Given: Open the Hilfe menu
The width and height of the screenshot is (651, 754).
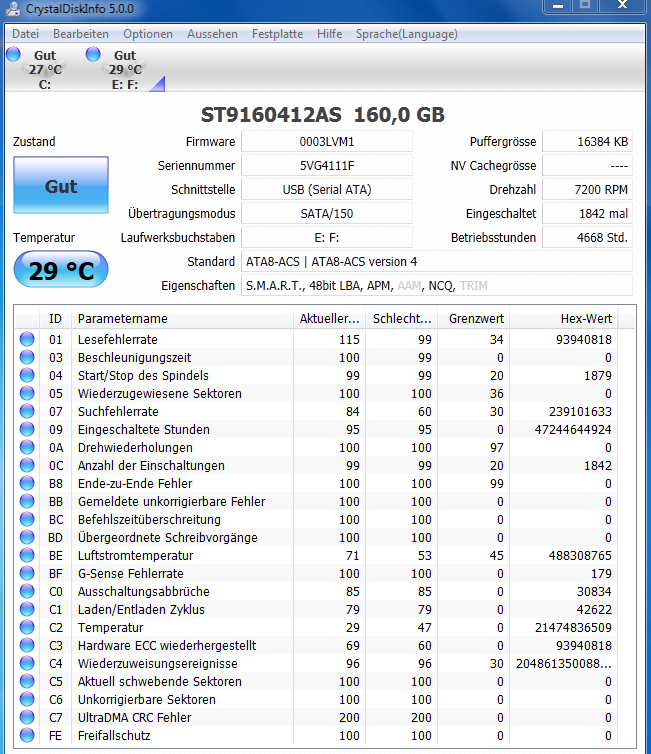Looking at the screenshot, I should pyautogui.click(x=329, y=34).
